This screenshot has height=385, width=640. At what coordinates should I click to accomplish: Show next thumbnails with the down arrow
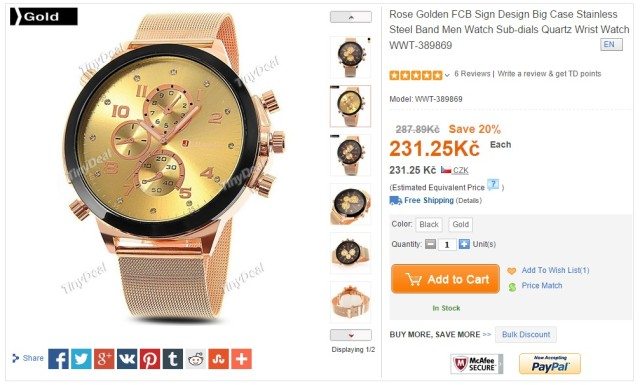[x=351, y=335]
